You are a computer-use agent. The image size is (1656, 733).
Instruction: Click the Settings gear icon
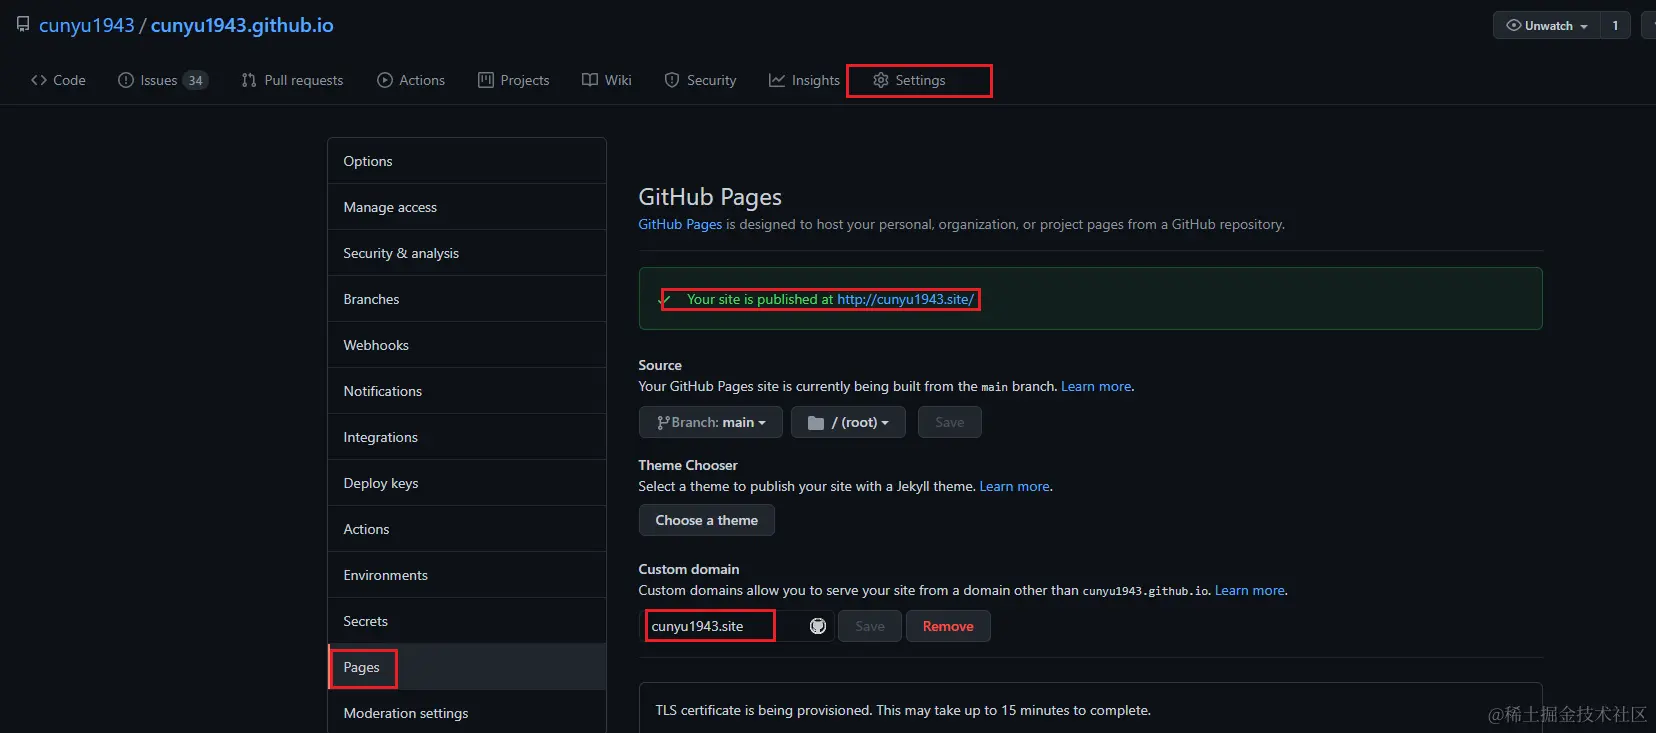point(881,80)
